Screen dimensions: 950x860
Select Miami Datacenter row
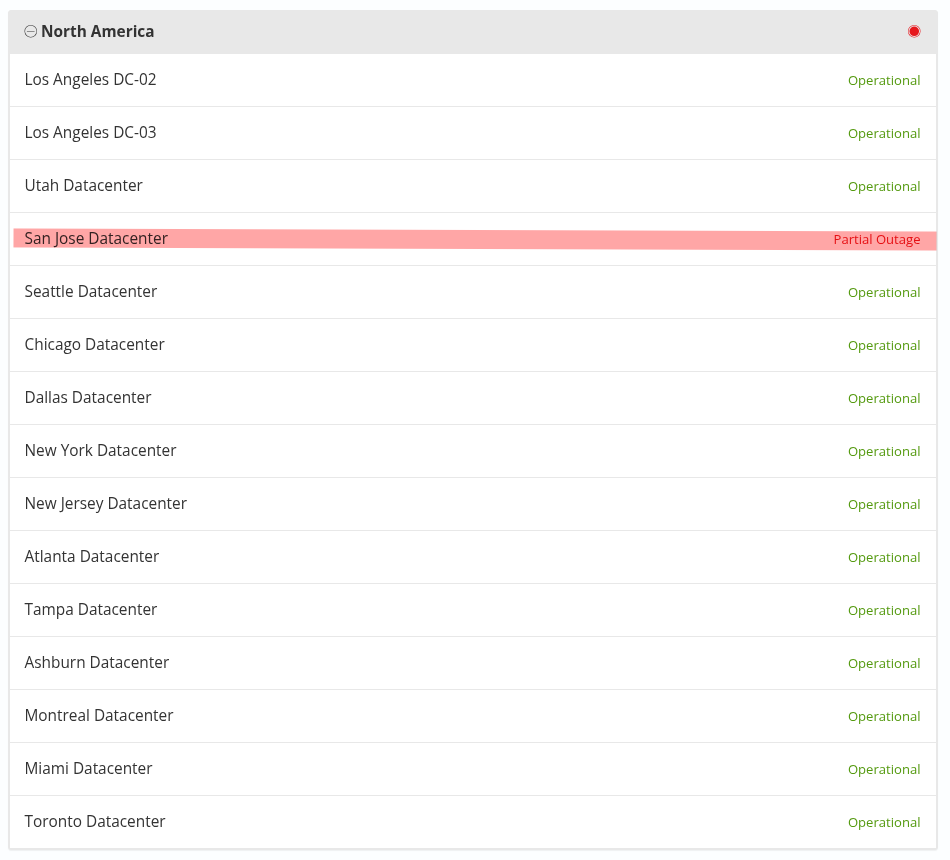(88, 769)
